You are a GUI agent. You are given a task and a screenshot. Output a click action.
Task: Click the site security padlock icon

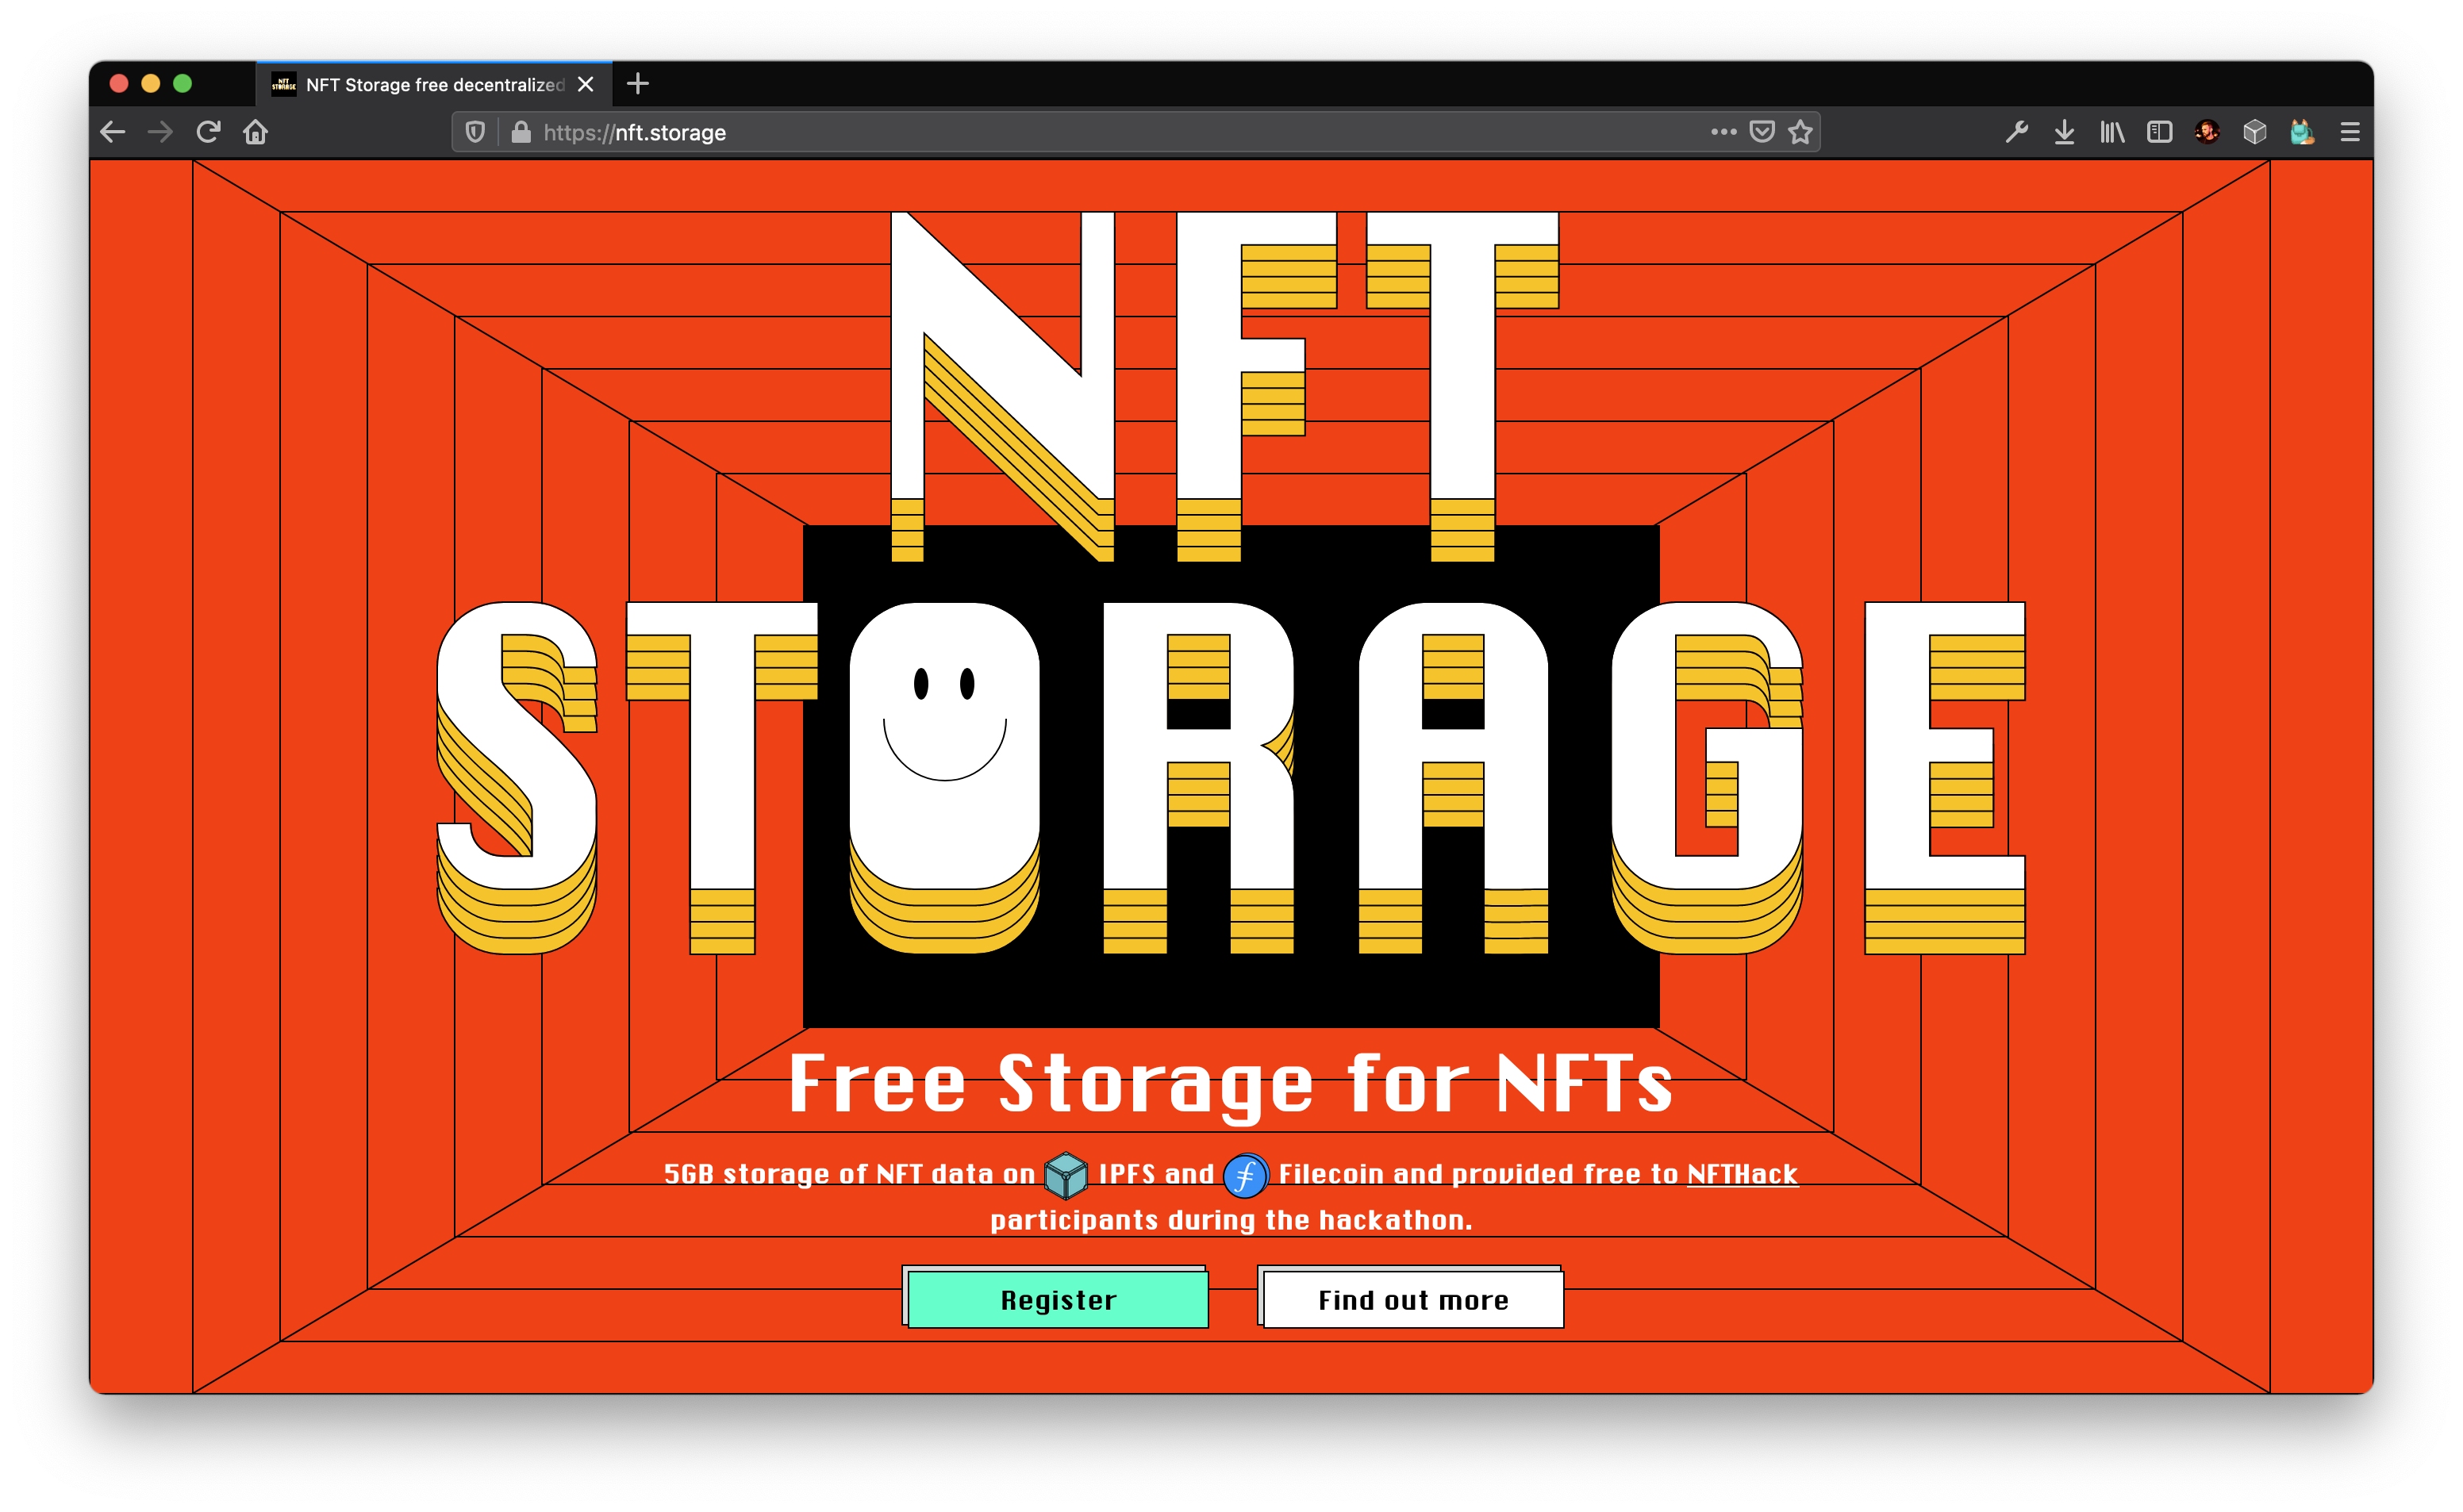(520, 132)
